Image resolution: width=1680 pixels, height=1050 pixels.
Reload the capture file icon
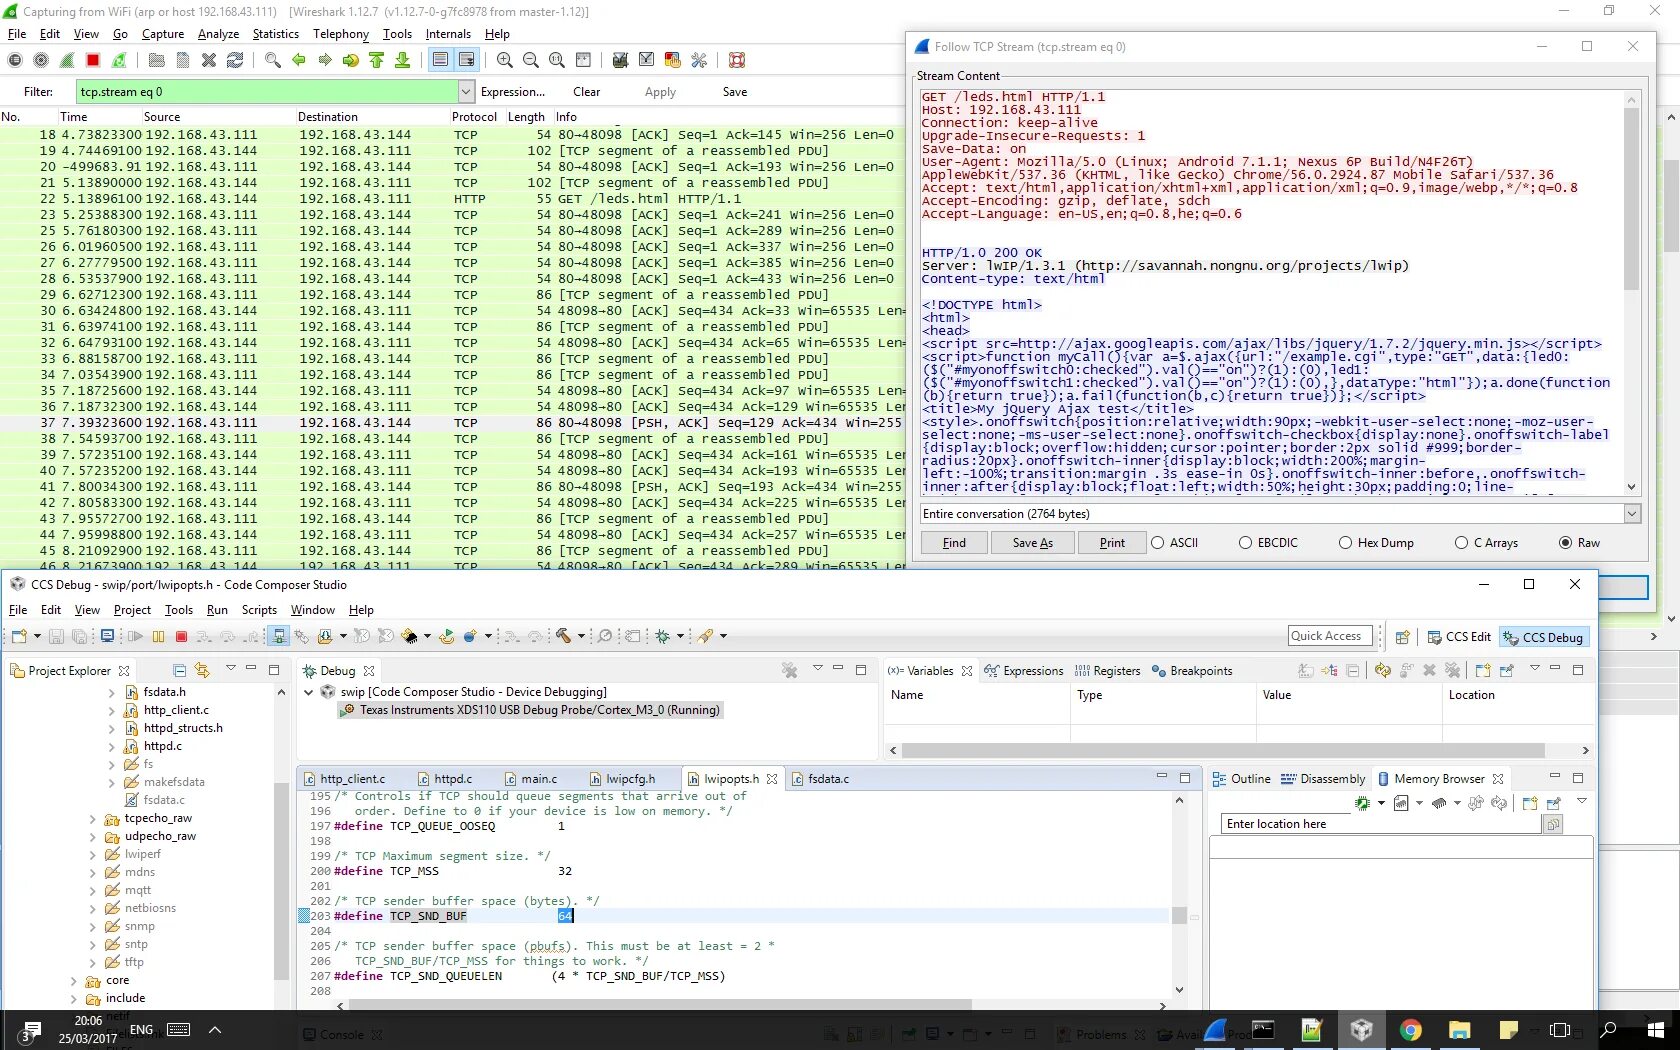[x=235, y=60]
